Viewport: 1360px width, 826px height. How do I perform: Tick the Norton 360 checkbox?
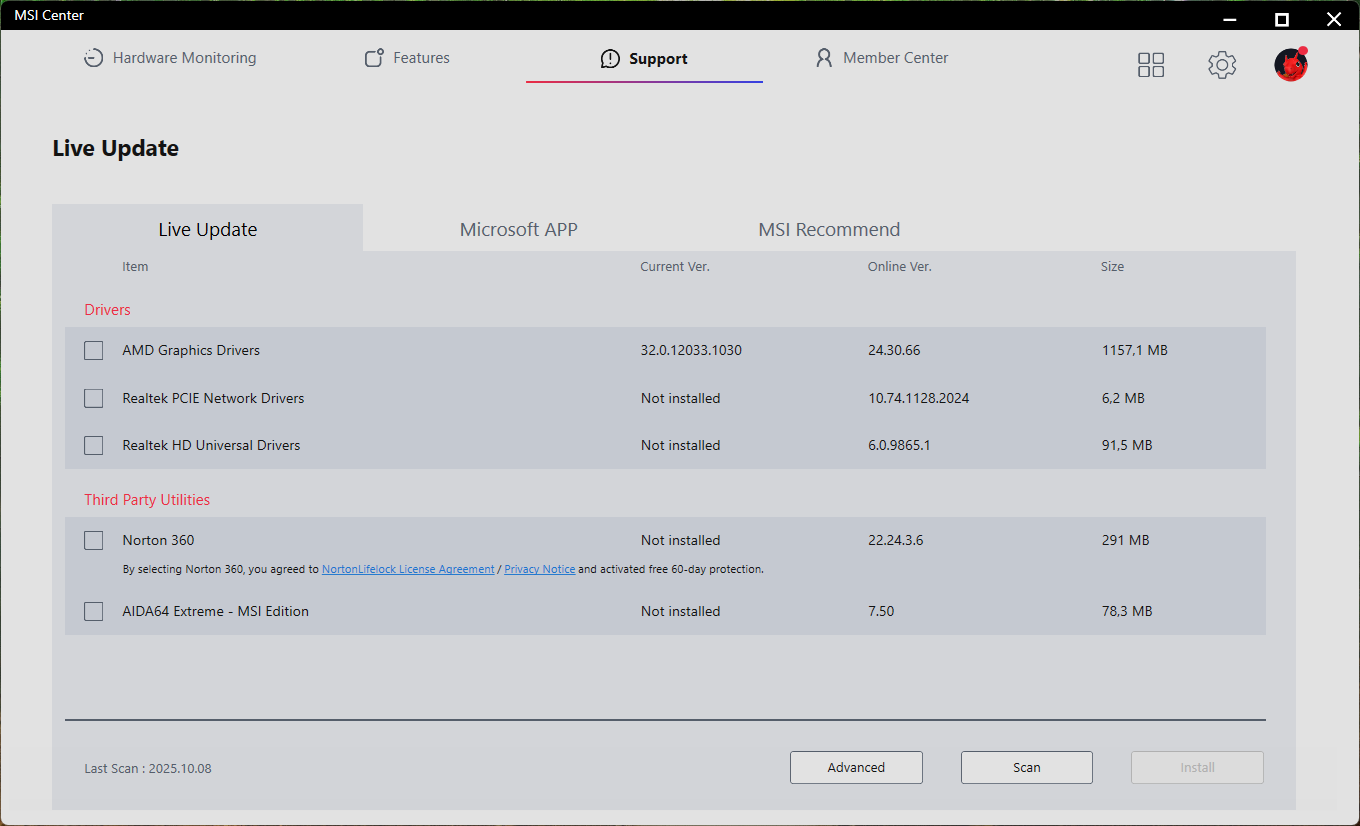click(94, 540)
